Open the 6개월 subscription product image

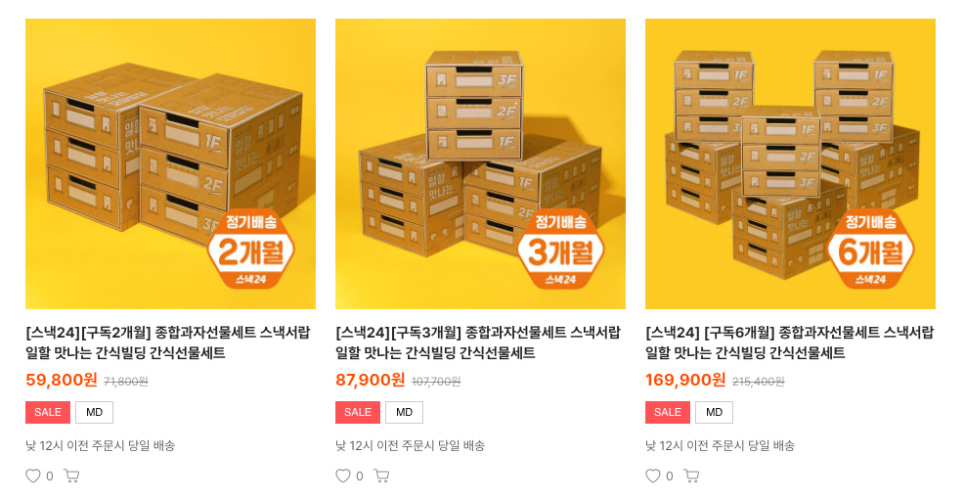pyautogui.click(x=790, y=164)
